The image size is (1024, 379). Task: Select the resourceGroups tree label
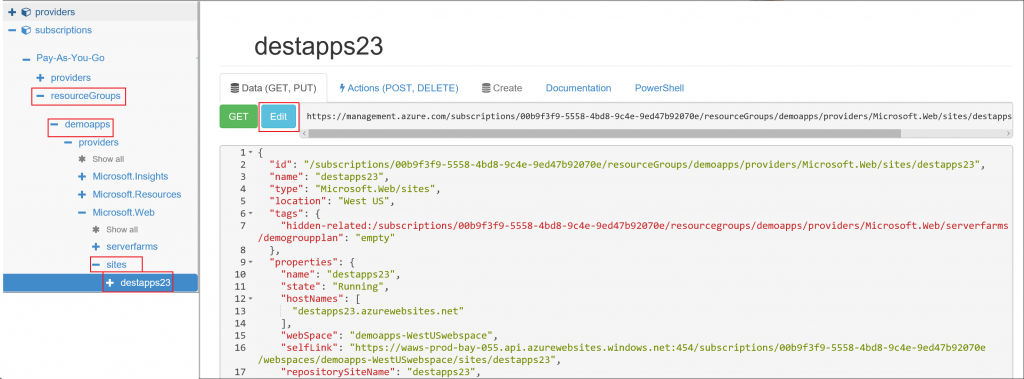[x=86, y=96]
